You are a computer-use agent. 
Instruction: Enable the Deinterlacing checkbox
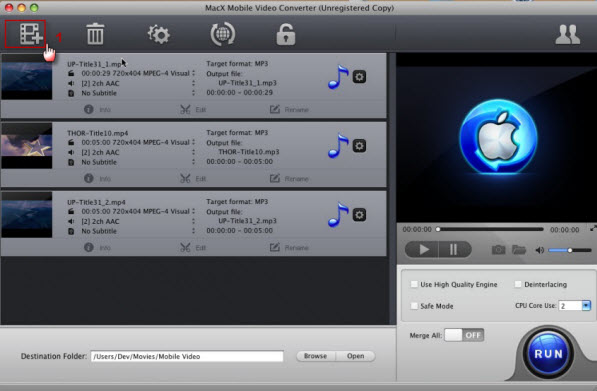click(518, 284)
